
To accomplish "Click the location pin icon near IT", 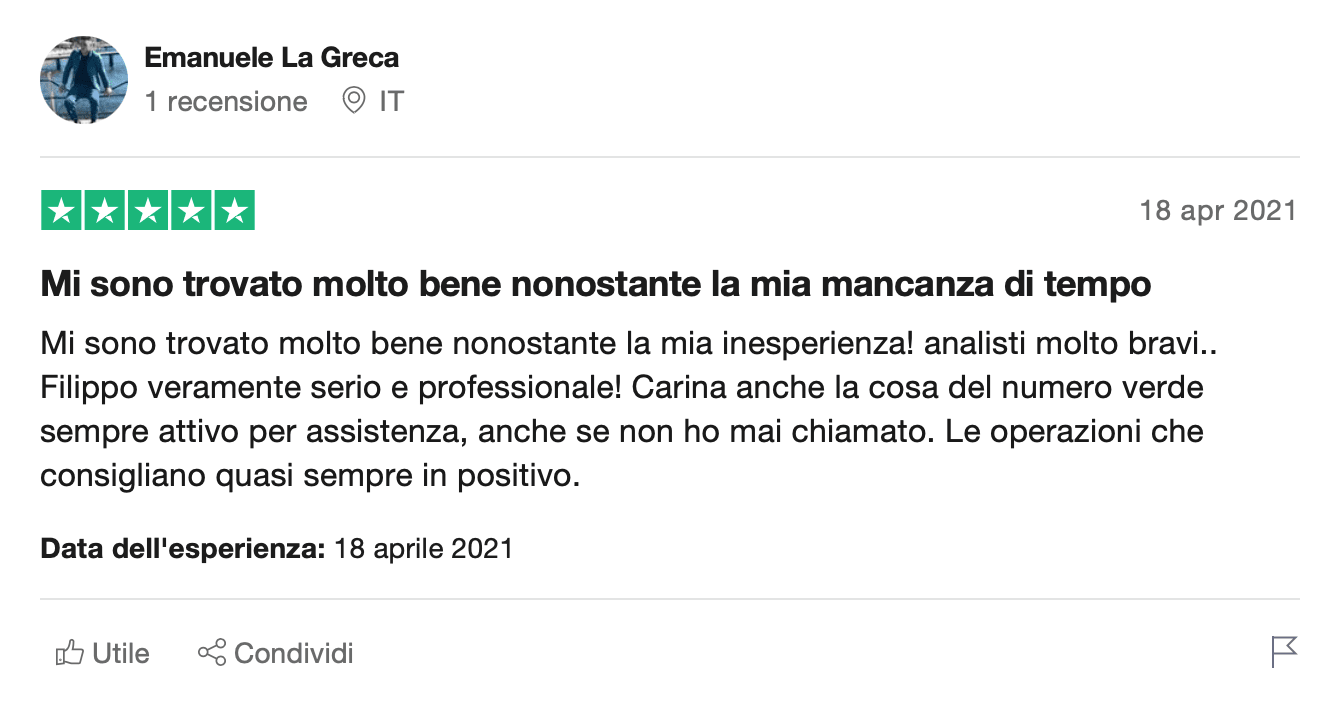I will click(x=353, y=101).
